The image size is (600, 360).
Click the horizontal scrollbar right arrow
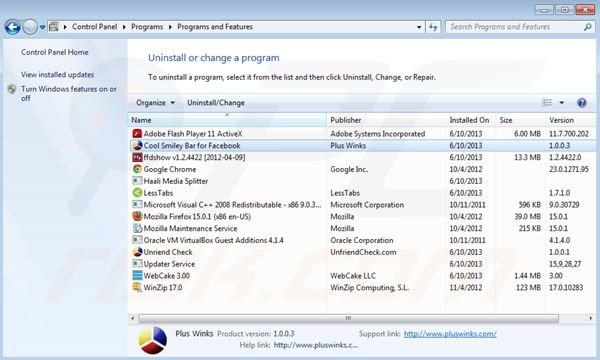pyautogui.click(x=591, y=318)
